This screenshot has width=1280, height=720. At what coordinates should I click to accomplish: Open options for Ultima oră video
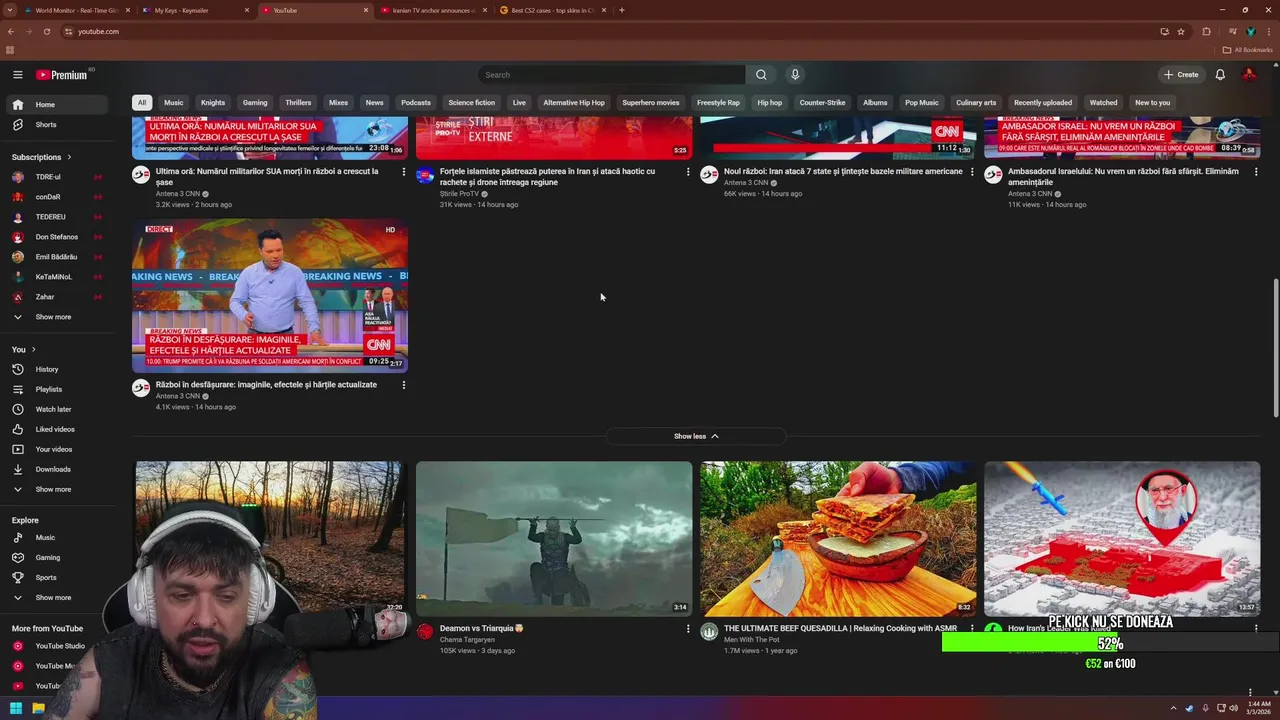(x=404, y=172)
